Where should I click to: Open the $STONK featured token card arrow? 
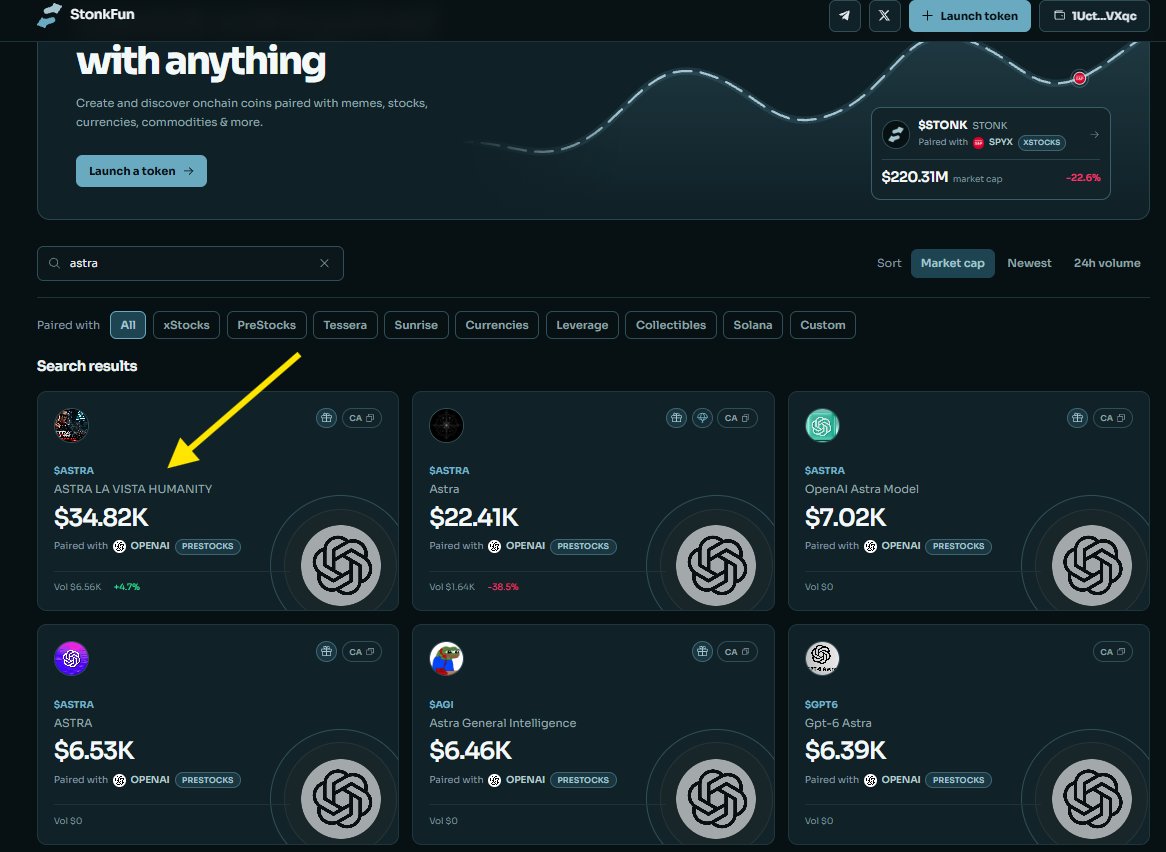click(1095, 135)
